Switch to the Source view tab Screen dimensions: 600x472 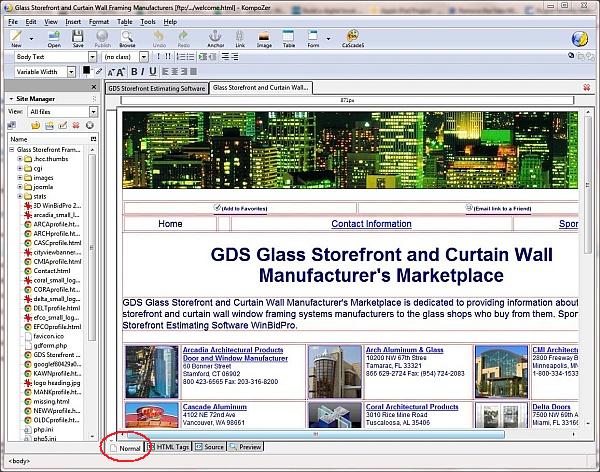pyautogui.click(x=210, y=447)
